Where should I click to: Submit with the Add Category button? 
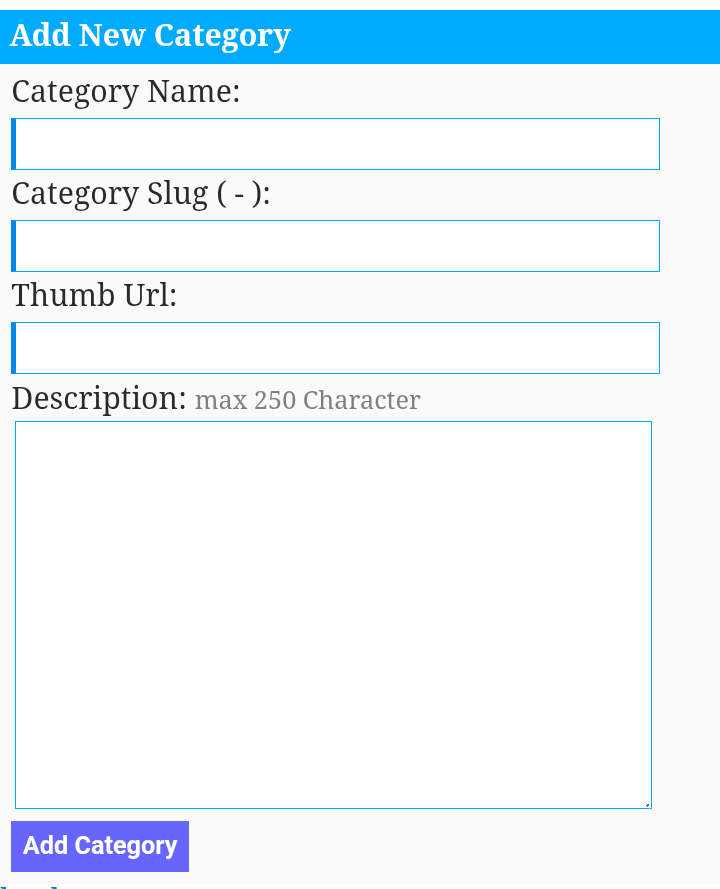[x=100, y=846]
